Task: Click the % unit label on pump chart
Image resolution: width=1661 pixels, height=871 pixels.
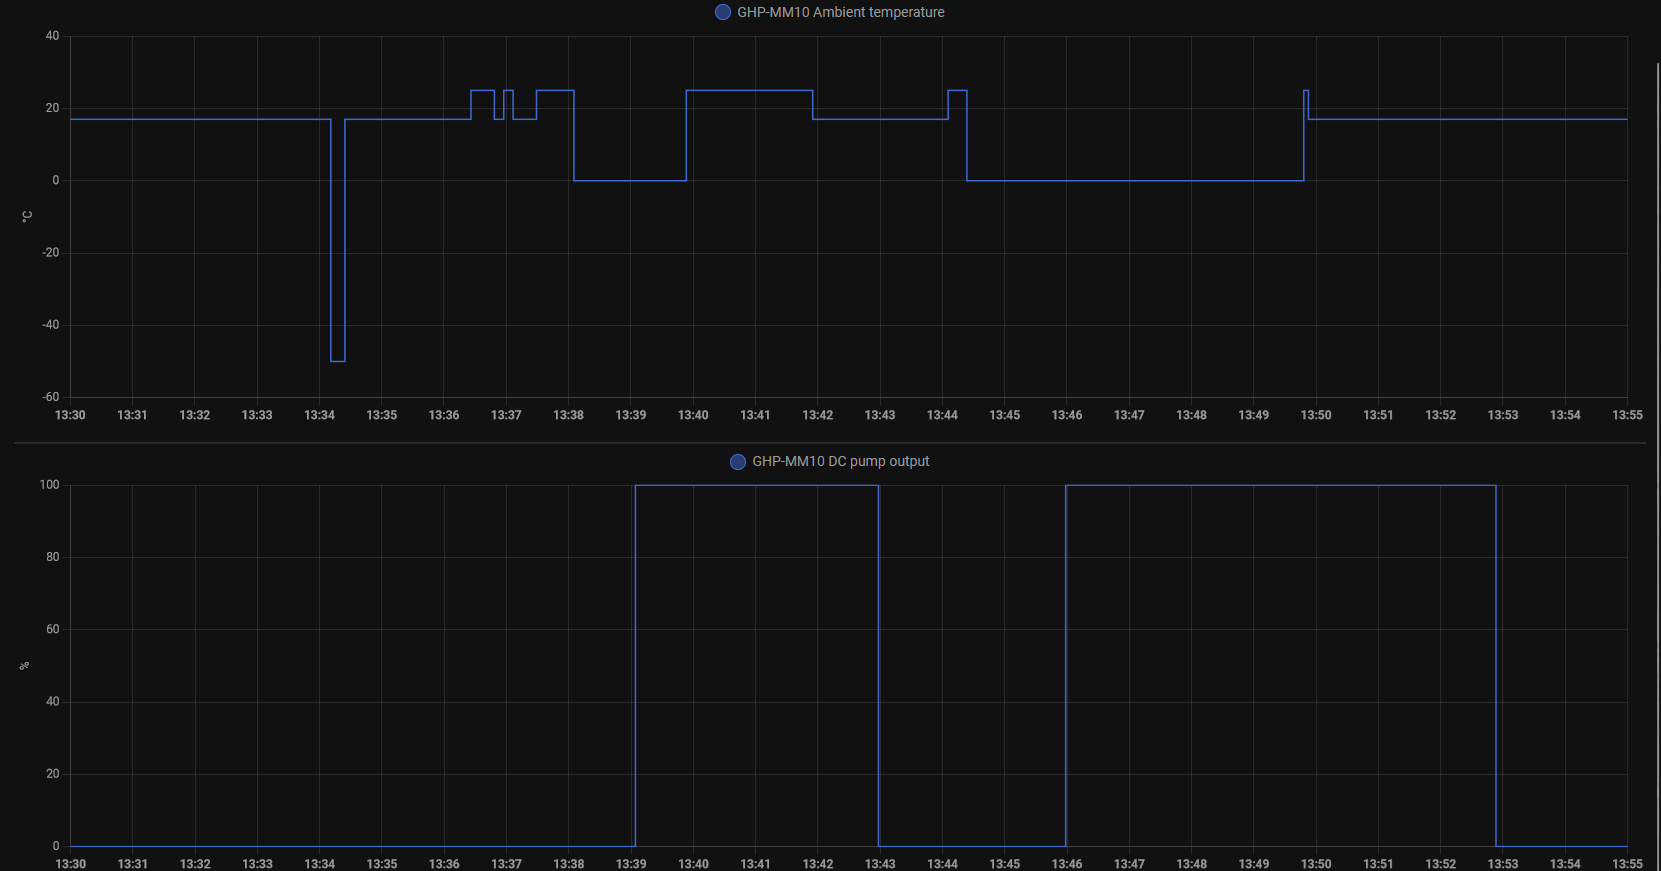Action: tap(24, 666)
